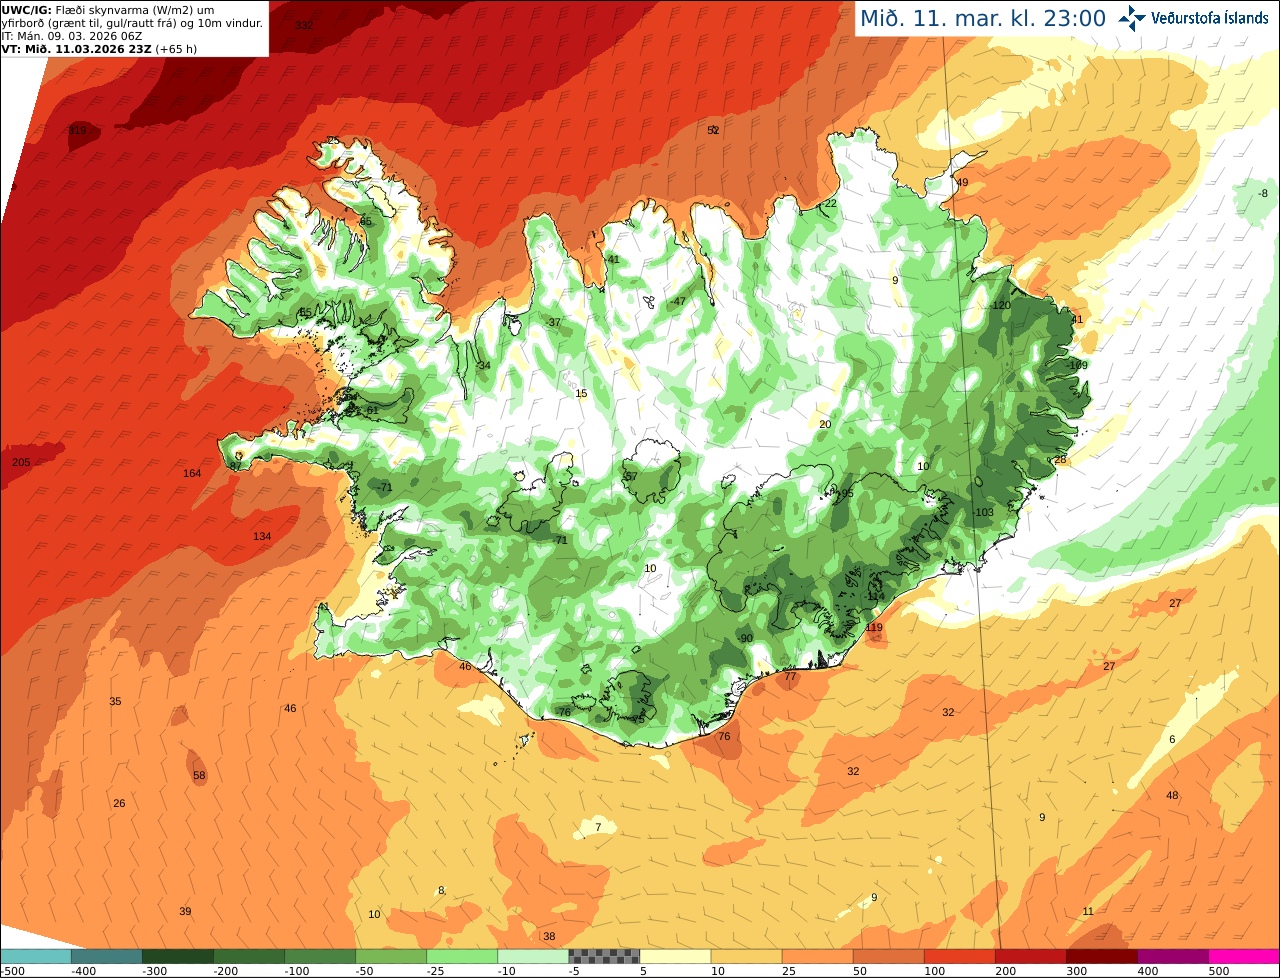Click the 205 value on the western sea
Screen dimensions: 1280x978
(21, 462)
